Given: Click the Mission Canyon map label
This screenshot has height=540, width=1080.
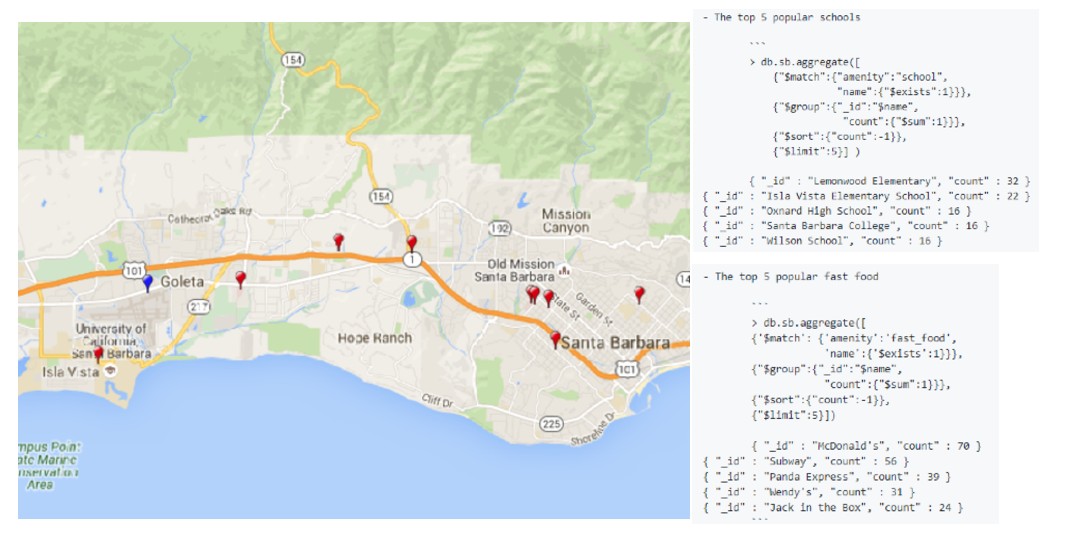Looking at the screenshot, I should pyautogui.click(x=566, y=221).
